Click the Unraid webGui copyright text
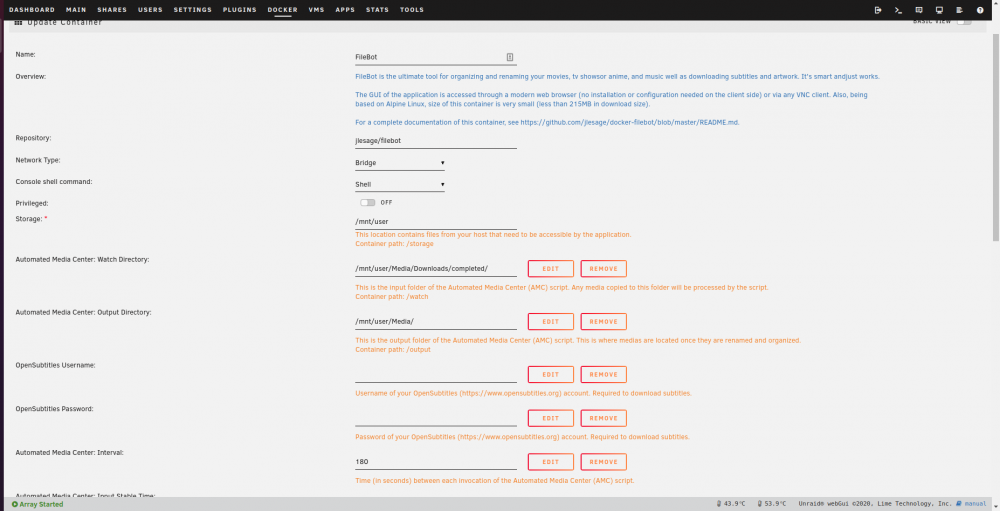1000x511 pixels. click(x=875, y=504)
